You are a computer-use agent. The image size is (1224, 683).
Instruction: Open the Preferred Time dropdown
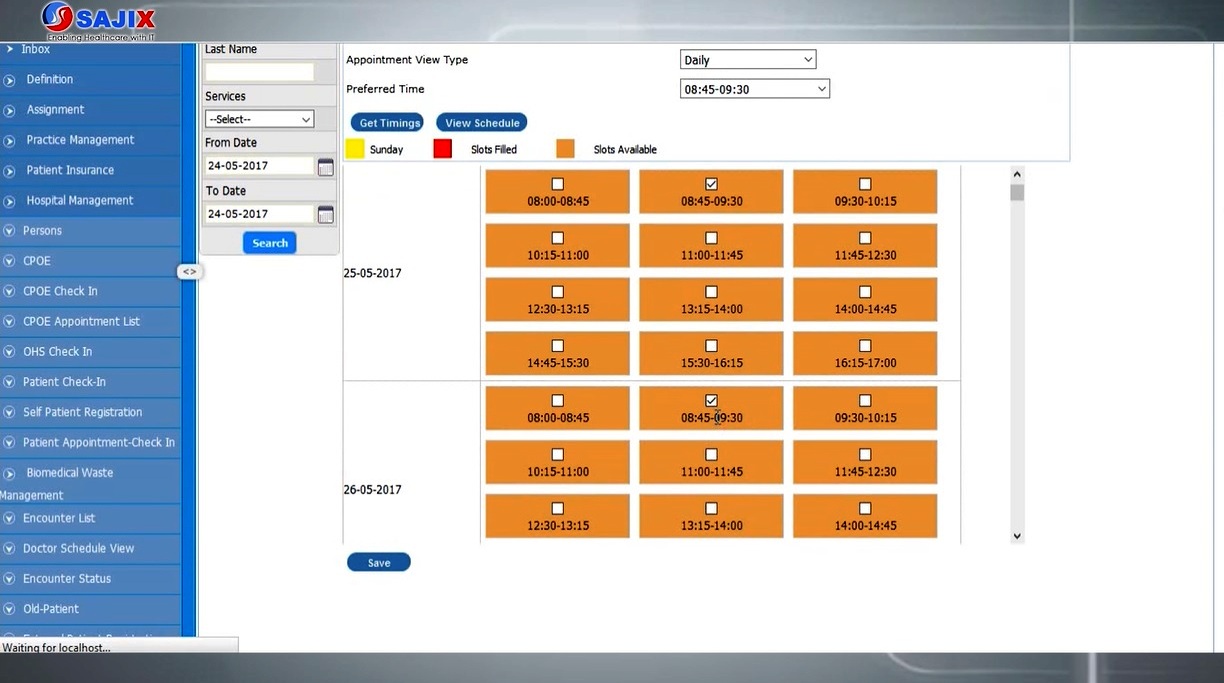(755, 89)
